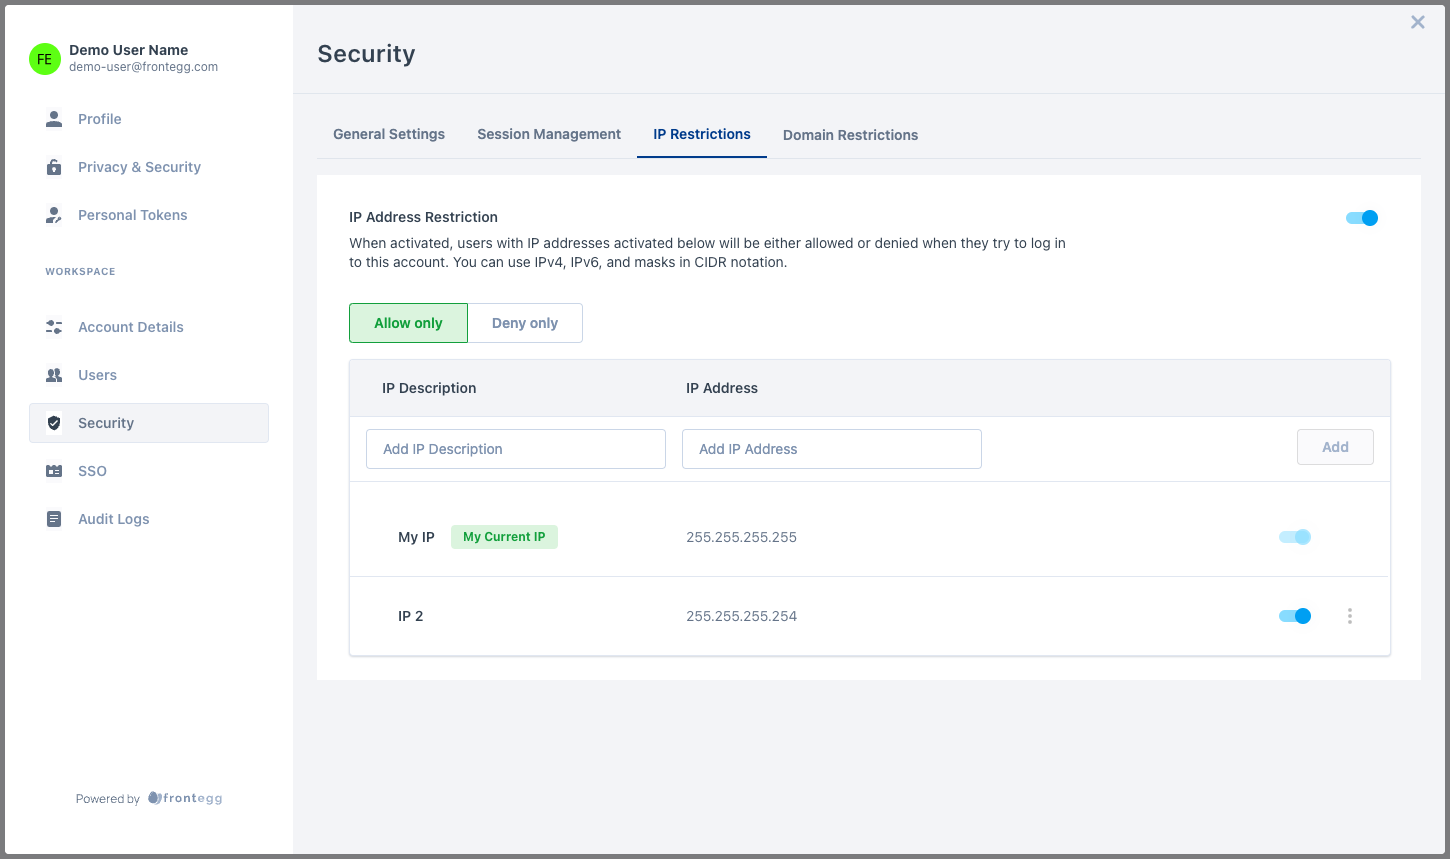Toggle the My IP row switch
1450x859 pixels.
click(1295, 537)
